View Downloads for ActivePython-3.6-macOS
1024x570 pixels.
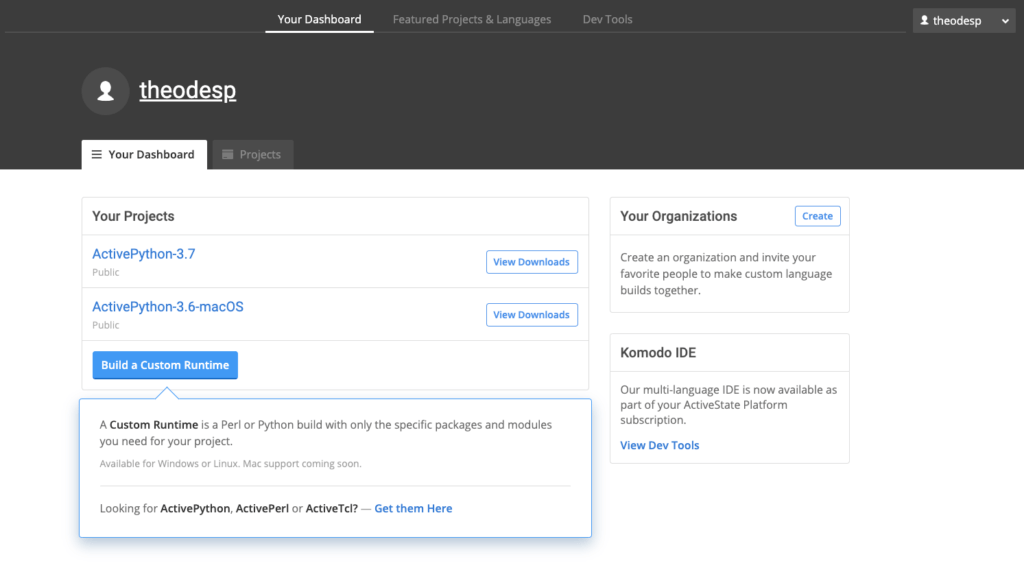click(531, 315)
